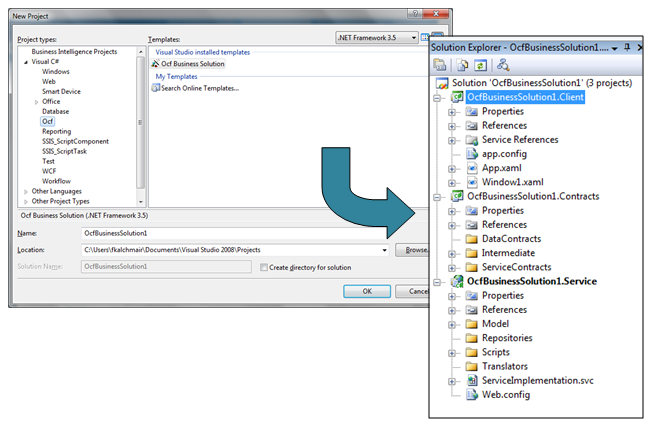Click the Name input field

255,233
